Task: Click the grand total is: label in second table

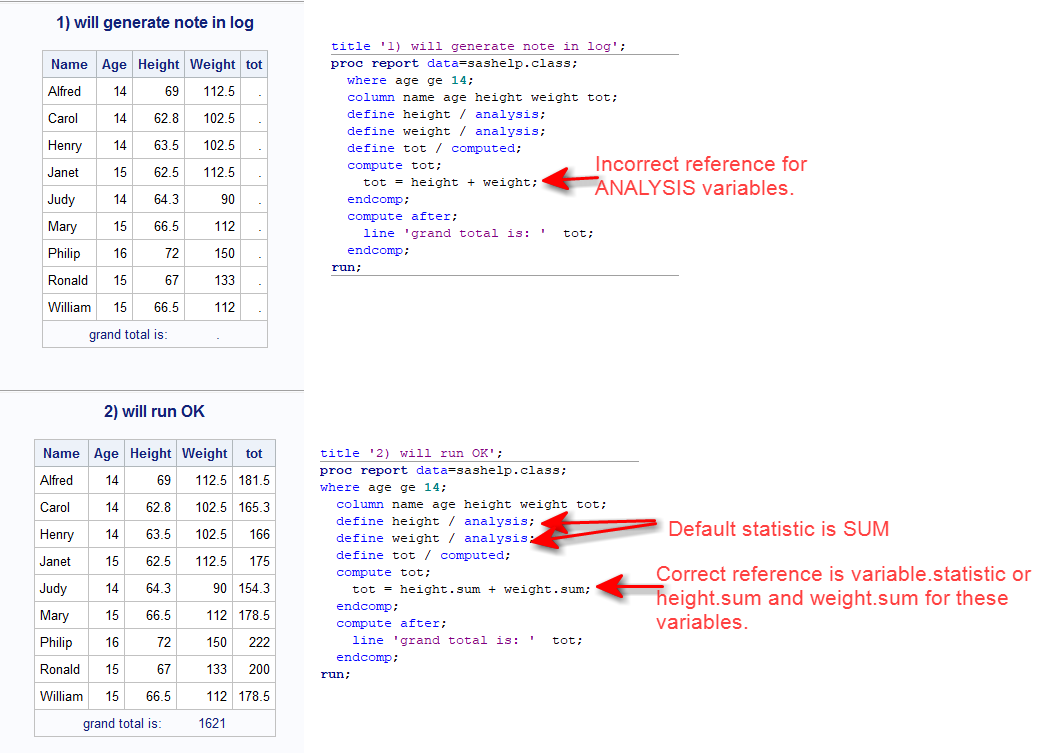Action: pos(120,723)
